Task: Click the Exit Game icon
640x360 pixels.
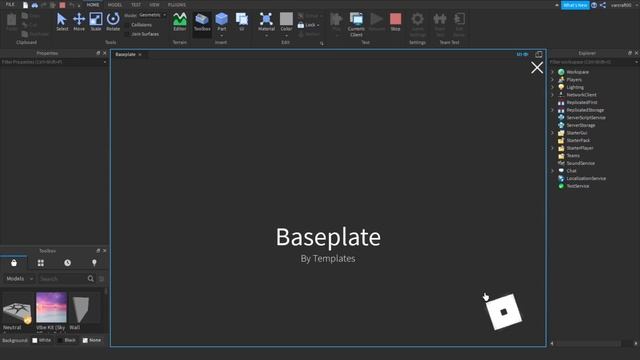Action: point(460,19)
